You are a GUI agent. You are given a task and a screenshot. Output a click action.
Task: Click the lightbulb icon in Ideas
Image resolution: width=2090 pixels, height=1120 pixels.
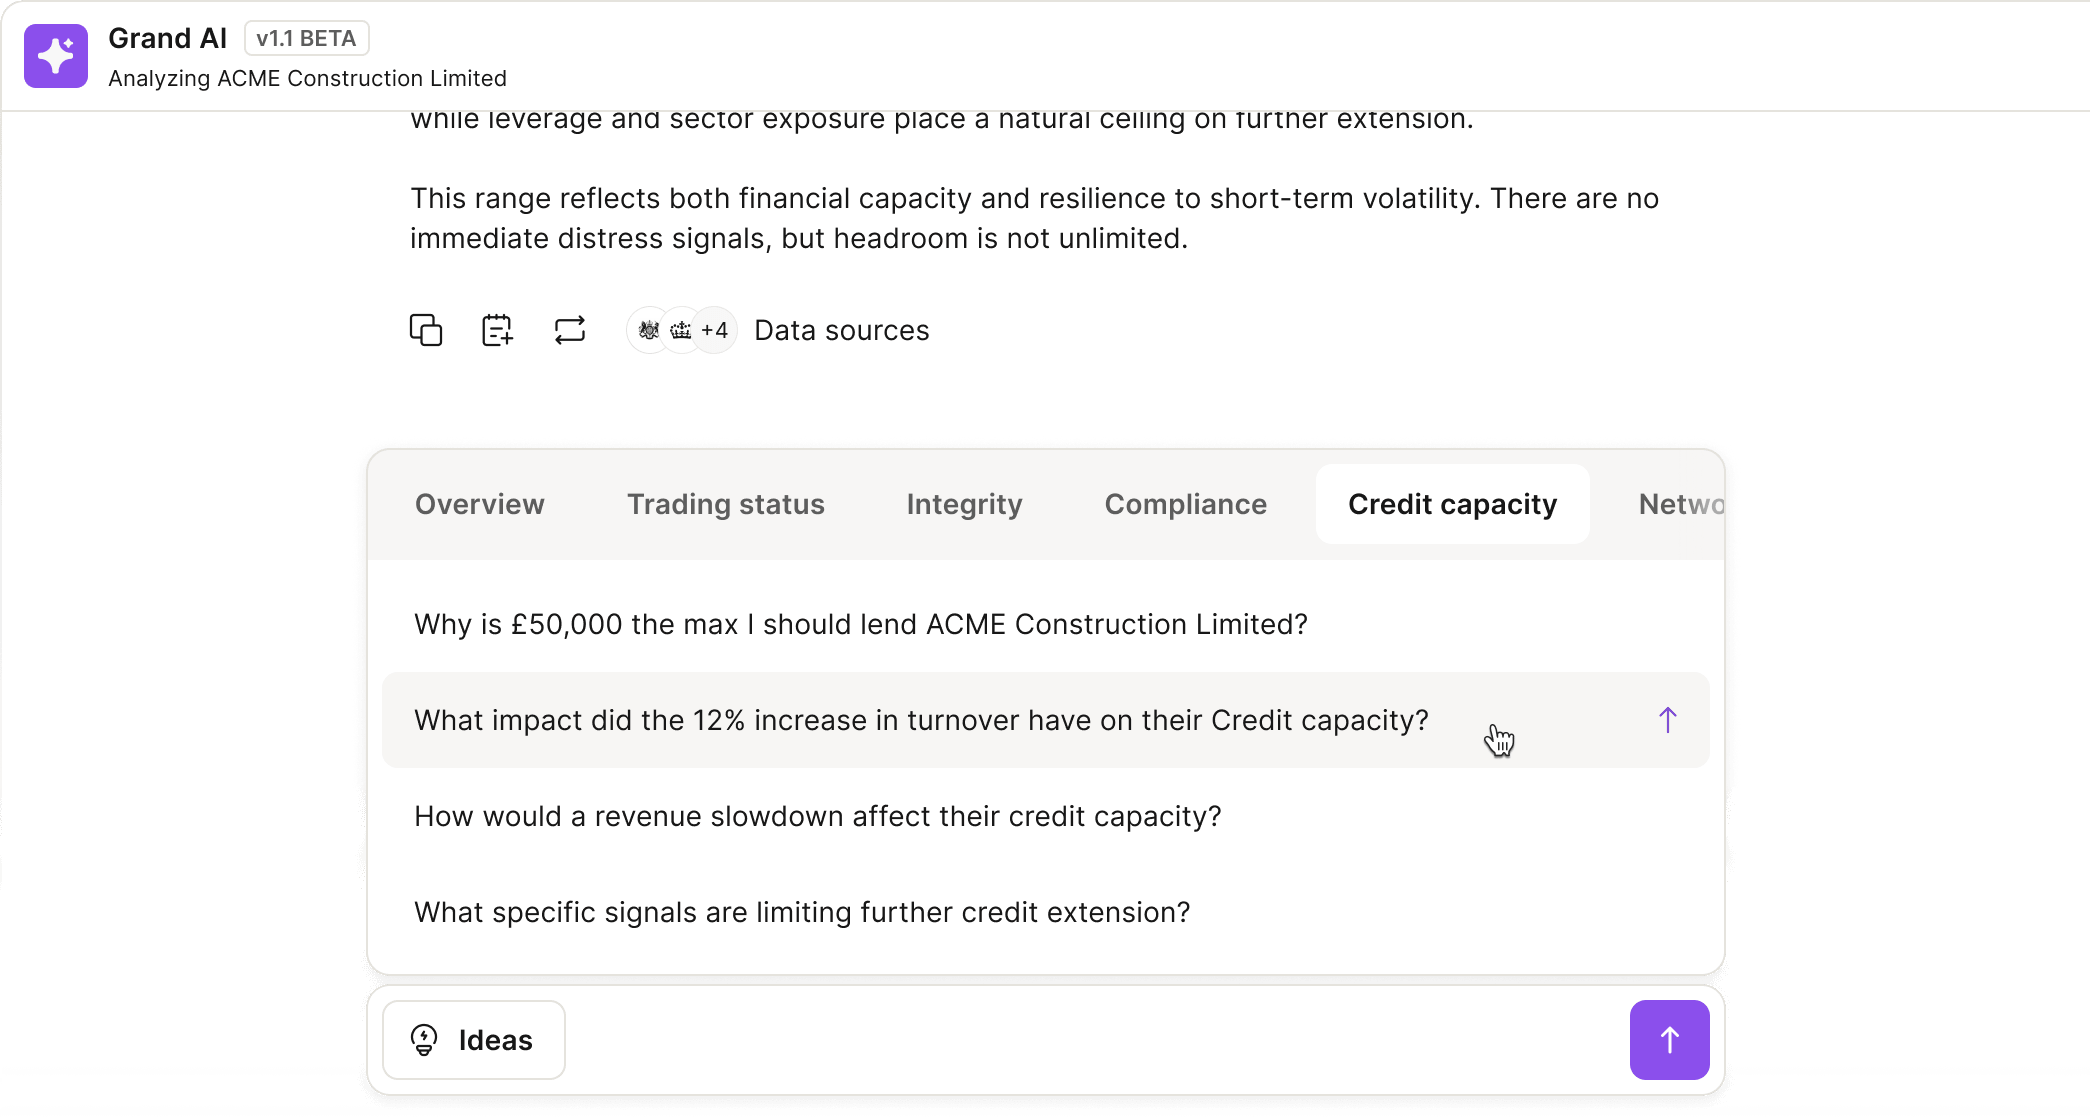point(424,1040)
